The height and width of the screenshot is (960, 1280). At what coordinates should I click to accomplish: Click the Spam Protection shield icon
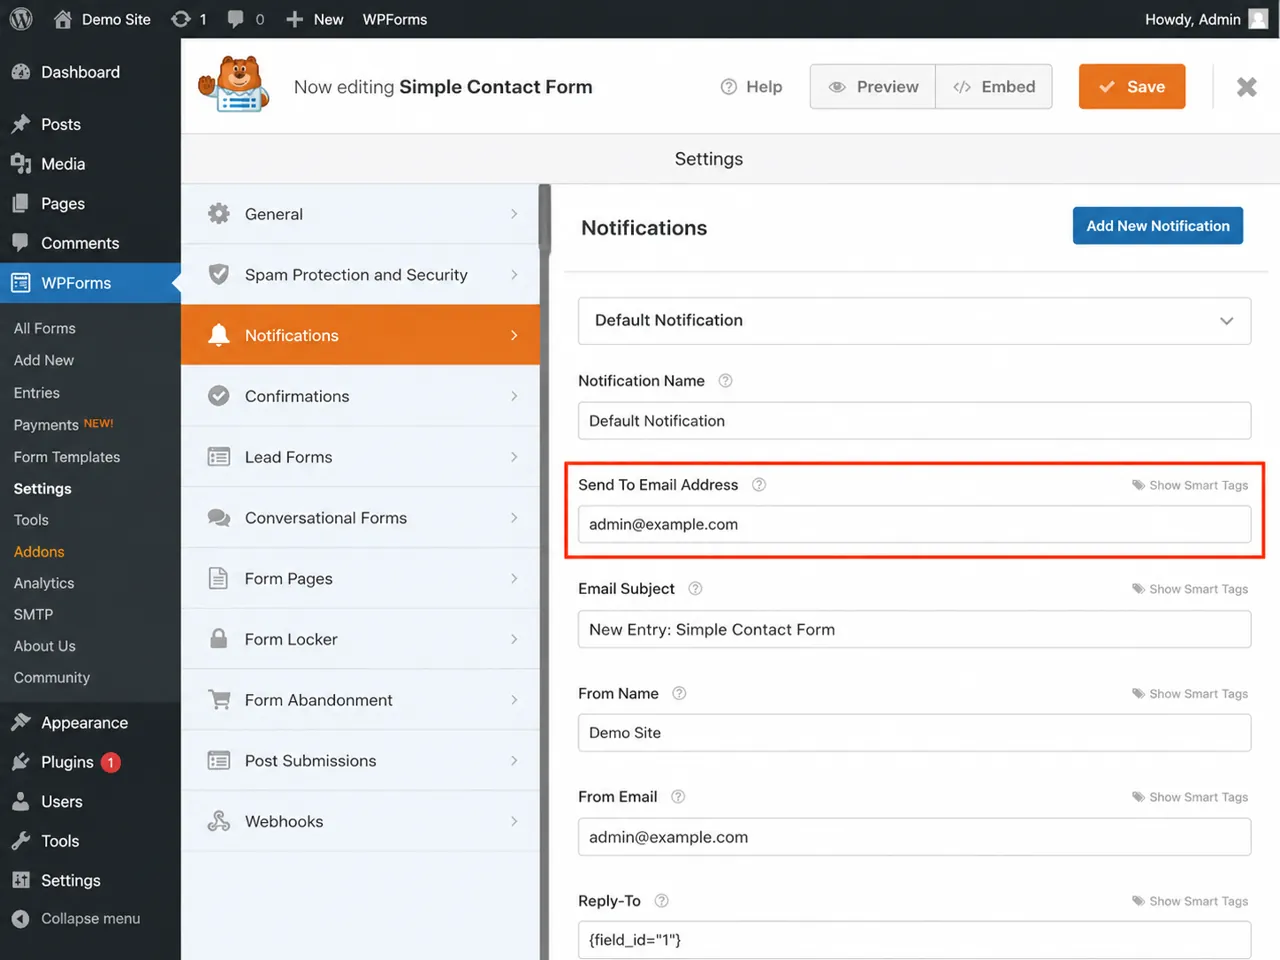click(218, 274)
